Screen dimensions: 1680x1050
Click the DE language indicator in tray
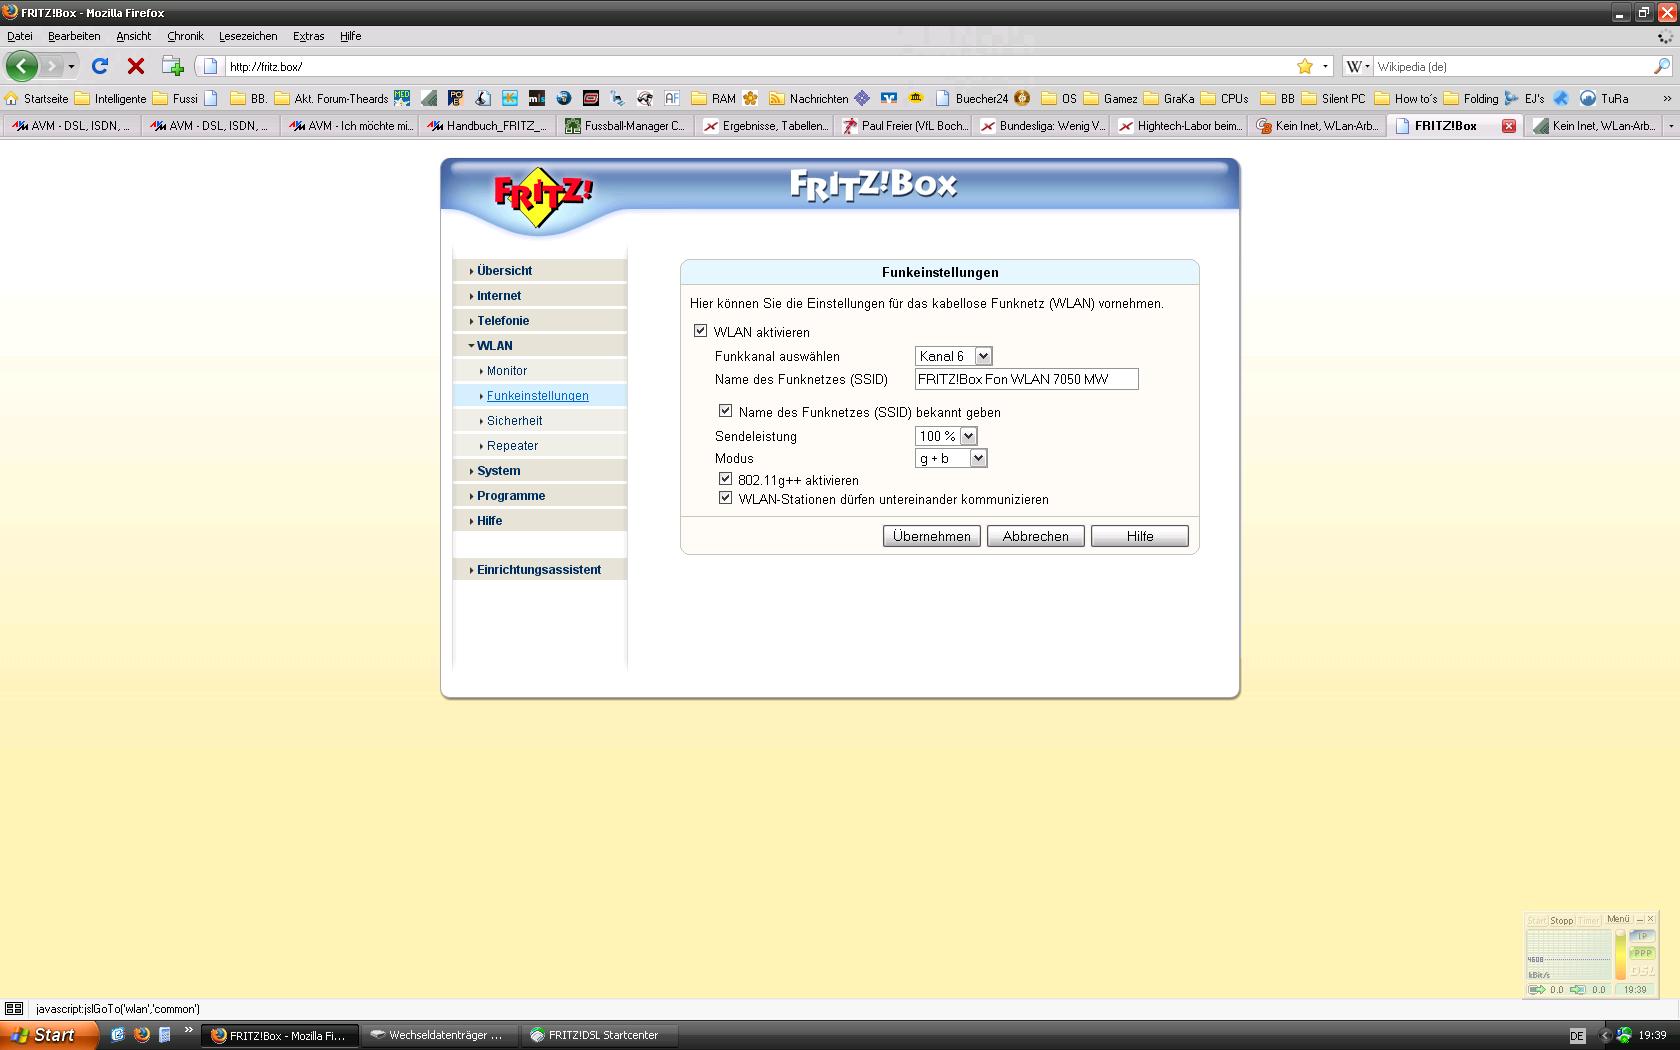click(x=1577, y=1036)
